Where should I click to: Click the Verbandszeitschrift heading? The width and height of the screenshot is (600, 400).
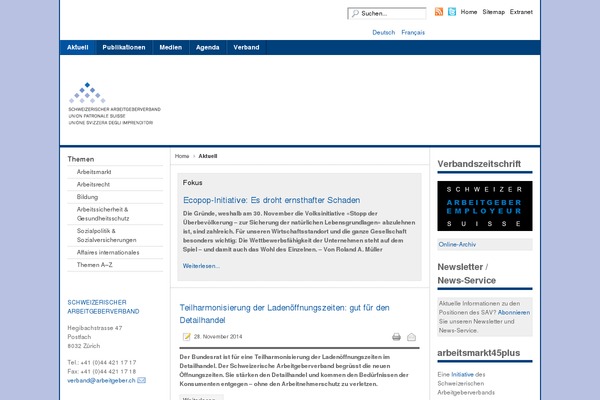(x=479, y=164)
